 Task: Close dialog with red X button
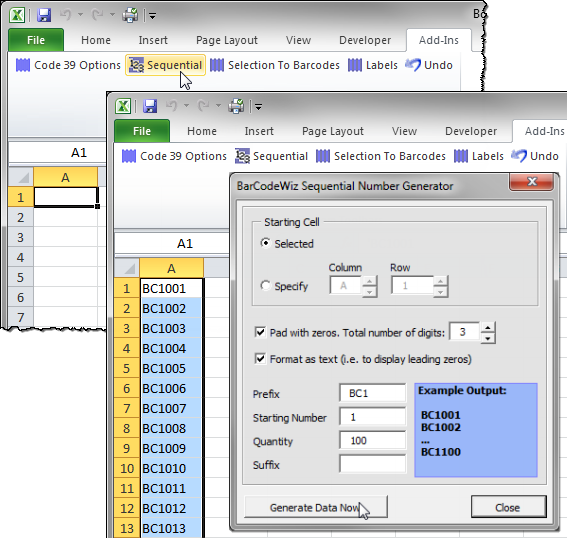(531, 182)
